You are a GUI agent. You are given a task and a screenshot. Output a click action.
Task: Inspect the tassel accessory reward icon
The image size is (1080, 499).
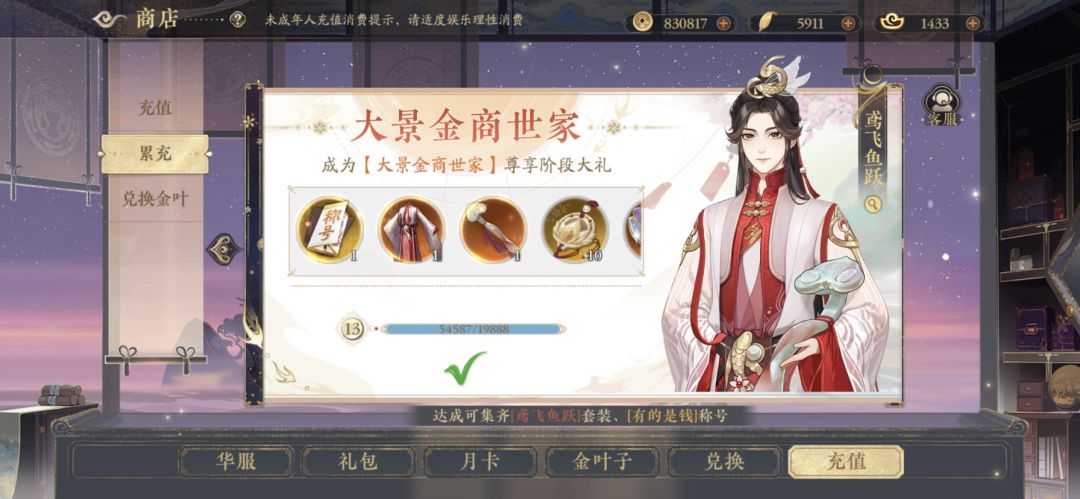pos(493,230)
